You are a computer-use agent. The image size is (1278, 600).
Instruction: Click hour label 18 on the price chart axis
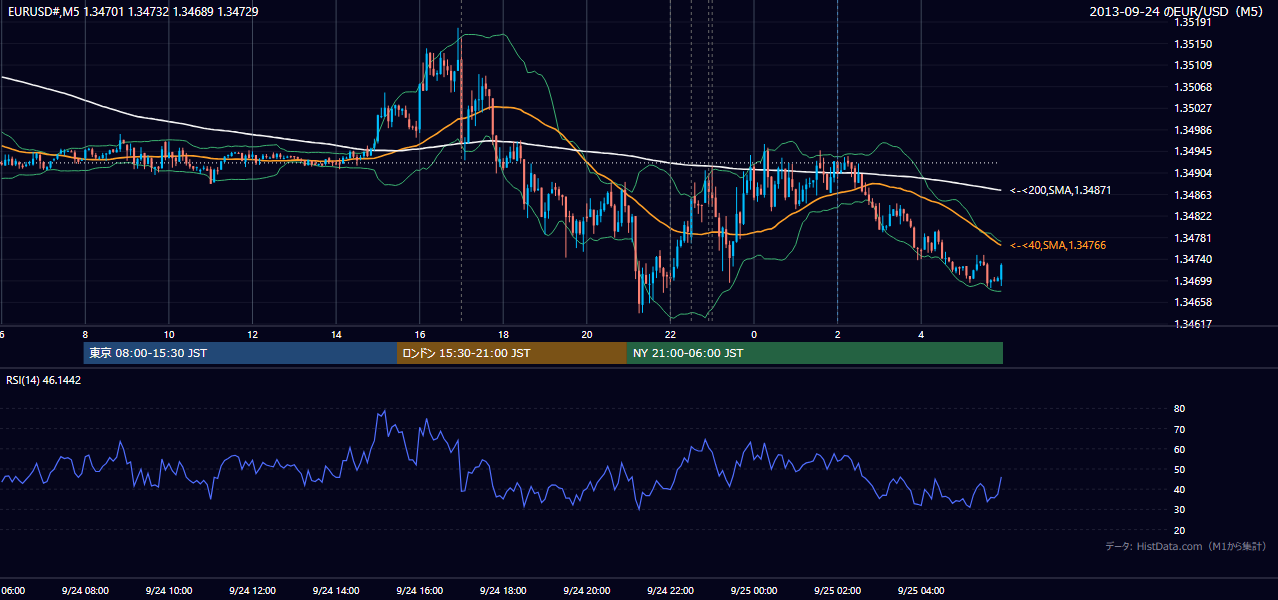coord(504,334)
